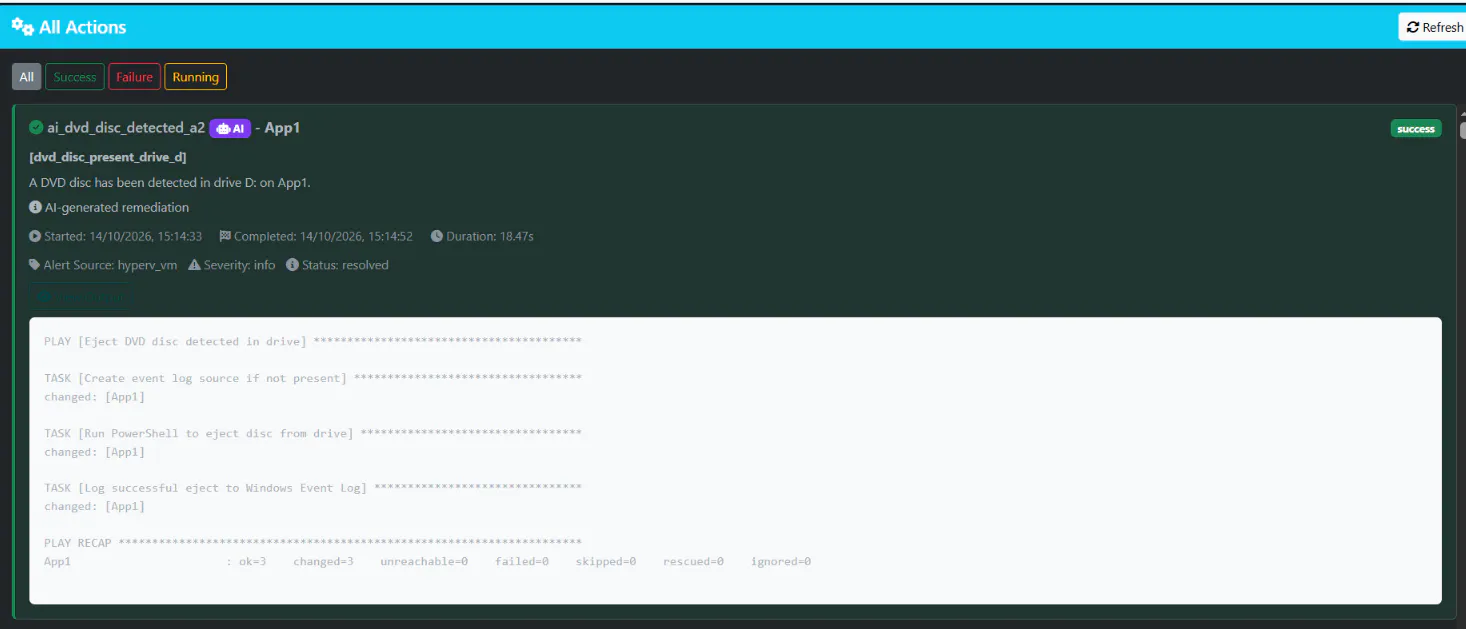Click the 'PLAY RECAP' line in the output

tap(313, 543)
